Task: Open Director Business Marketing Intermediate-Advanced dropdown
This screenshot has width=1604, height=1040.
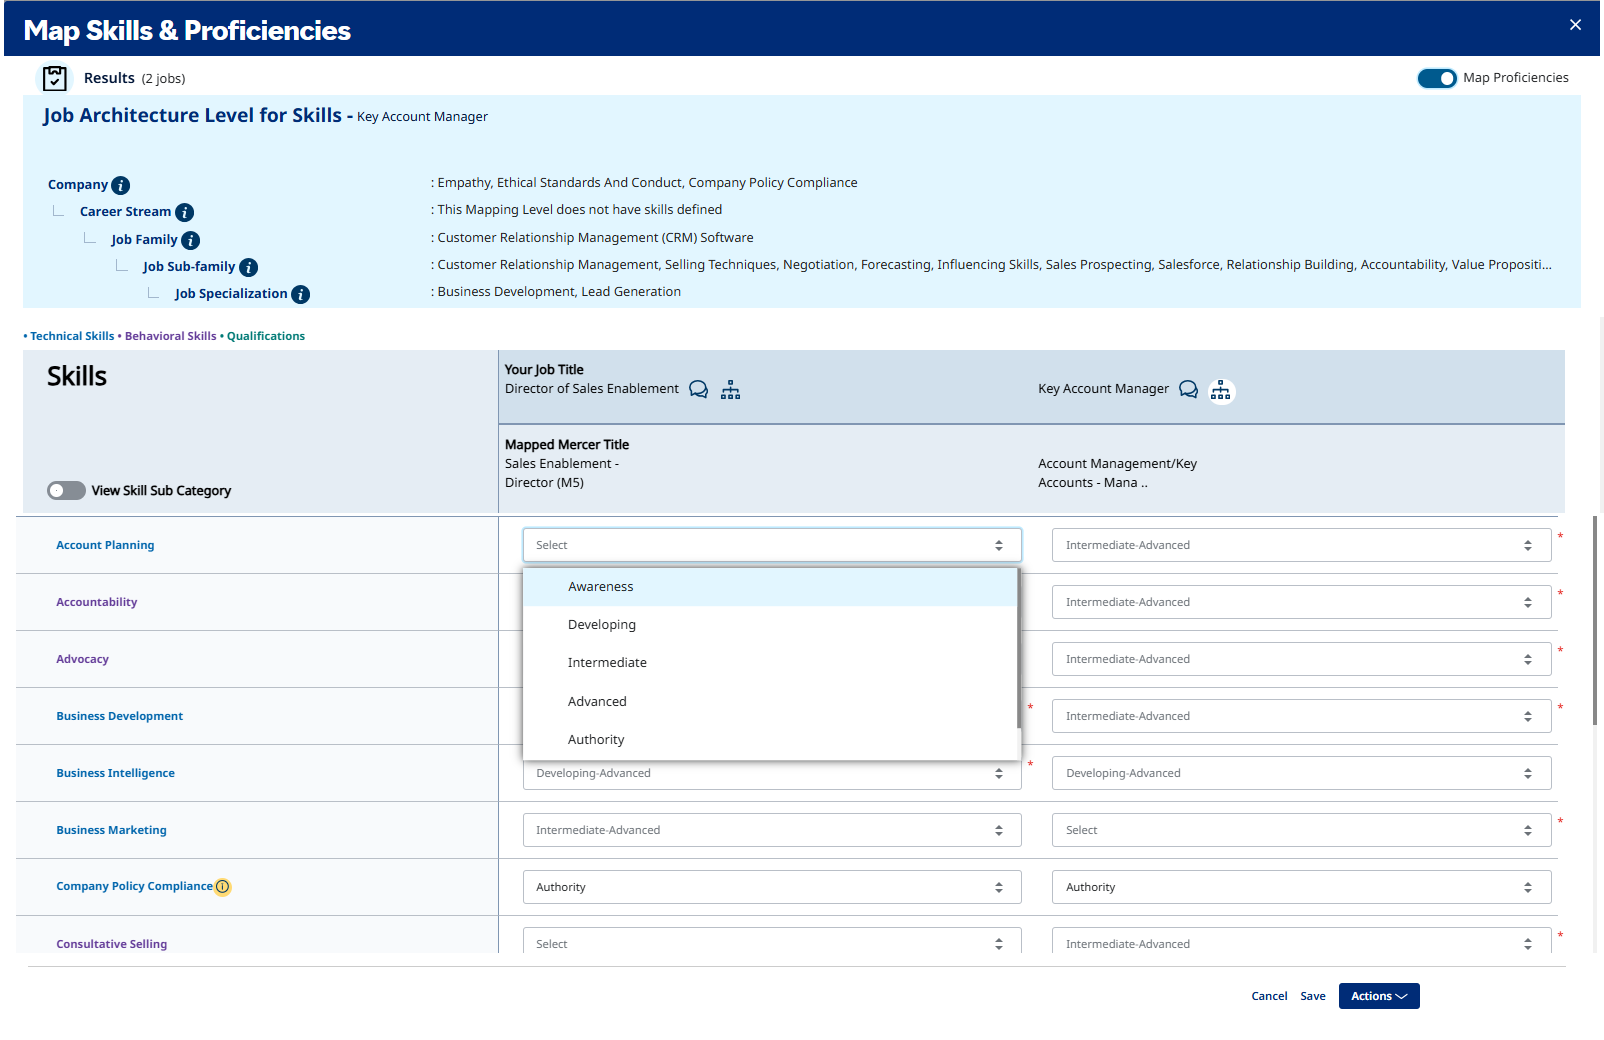Action: click(x=772, y=830)
